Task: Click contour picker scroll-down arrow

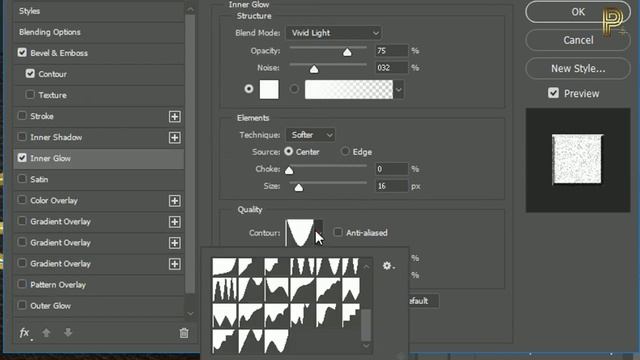Action: (x=366, y=346)
